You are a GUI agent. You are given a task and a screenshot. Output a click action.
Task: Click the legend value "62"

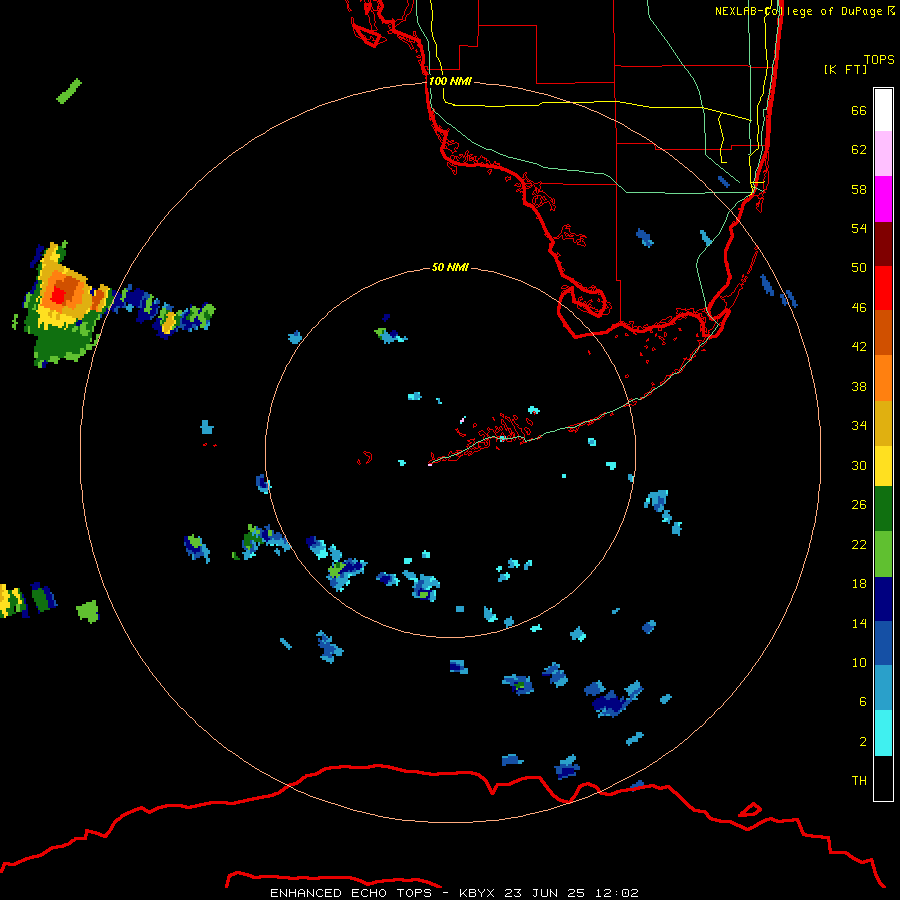click(859, 150)
